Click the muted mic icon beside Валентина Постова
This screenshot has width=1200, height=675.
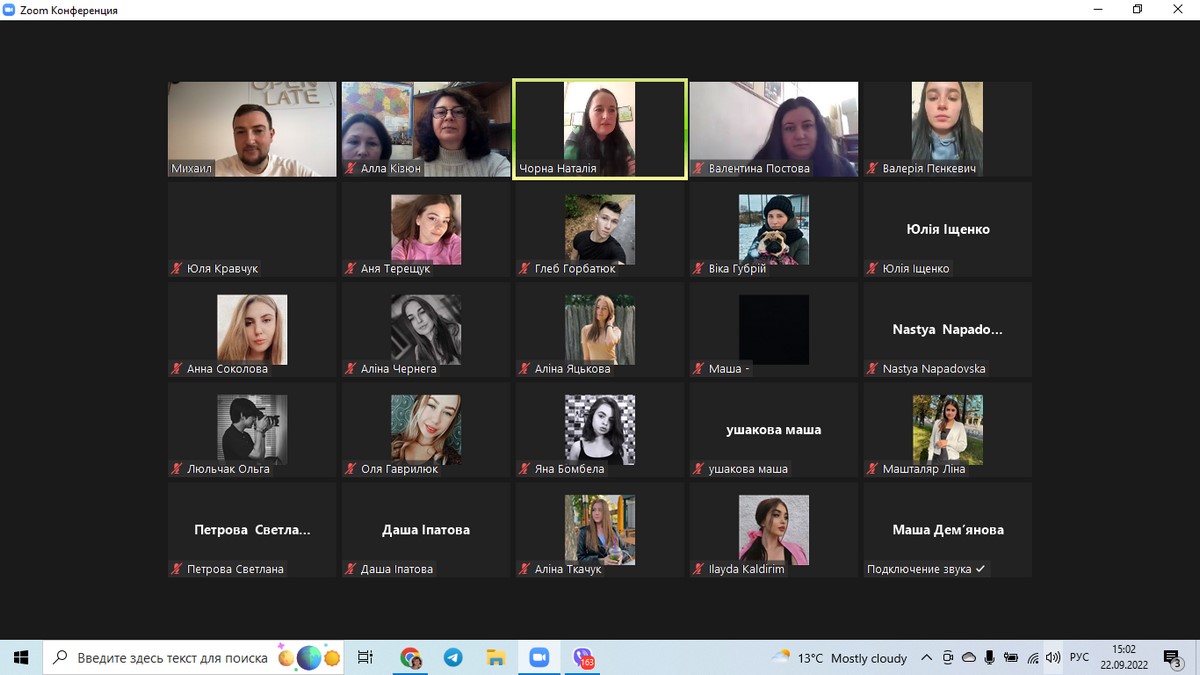coord(699,169)
